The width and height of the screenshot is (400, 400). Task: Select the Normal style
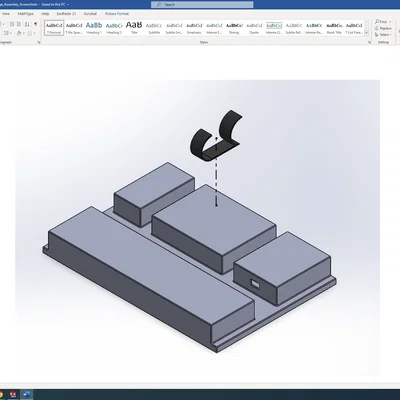click(54, 28)
